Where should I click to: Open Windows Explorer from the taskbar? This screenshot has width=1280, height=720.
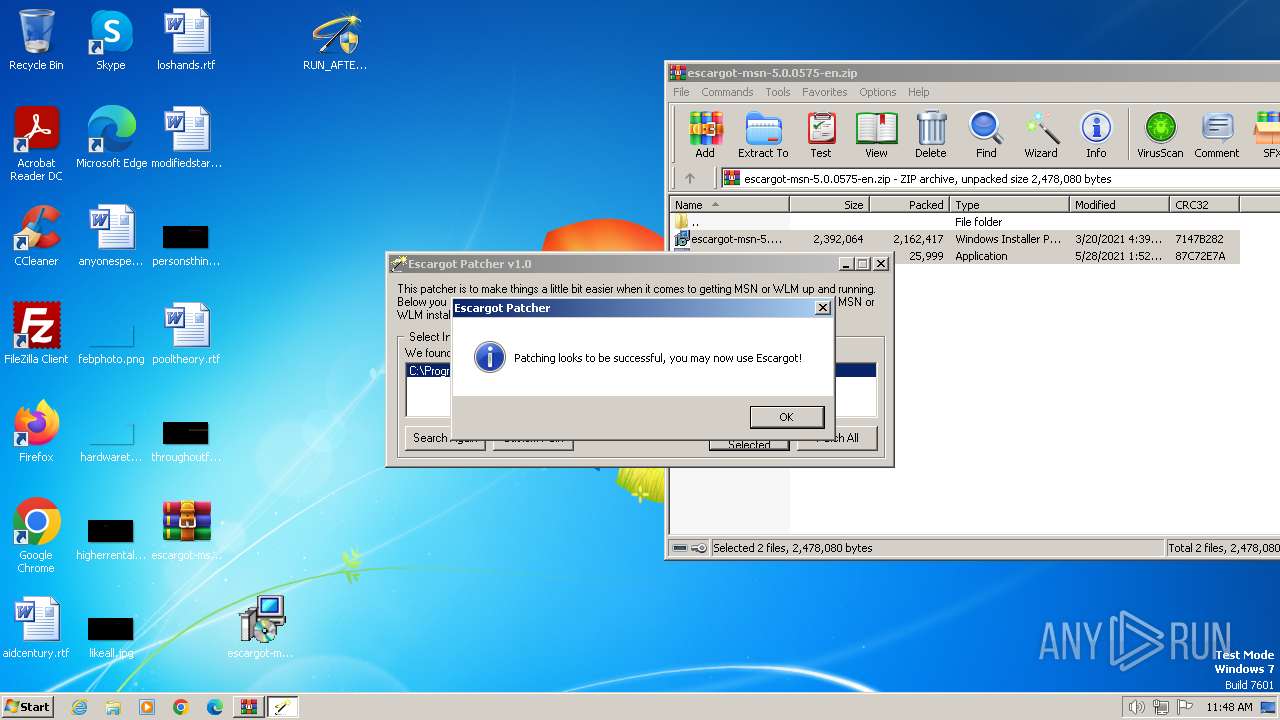click(x=113, y=707)
